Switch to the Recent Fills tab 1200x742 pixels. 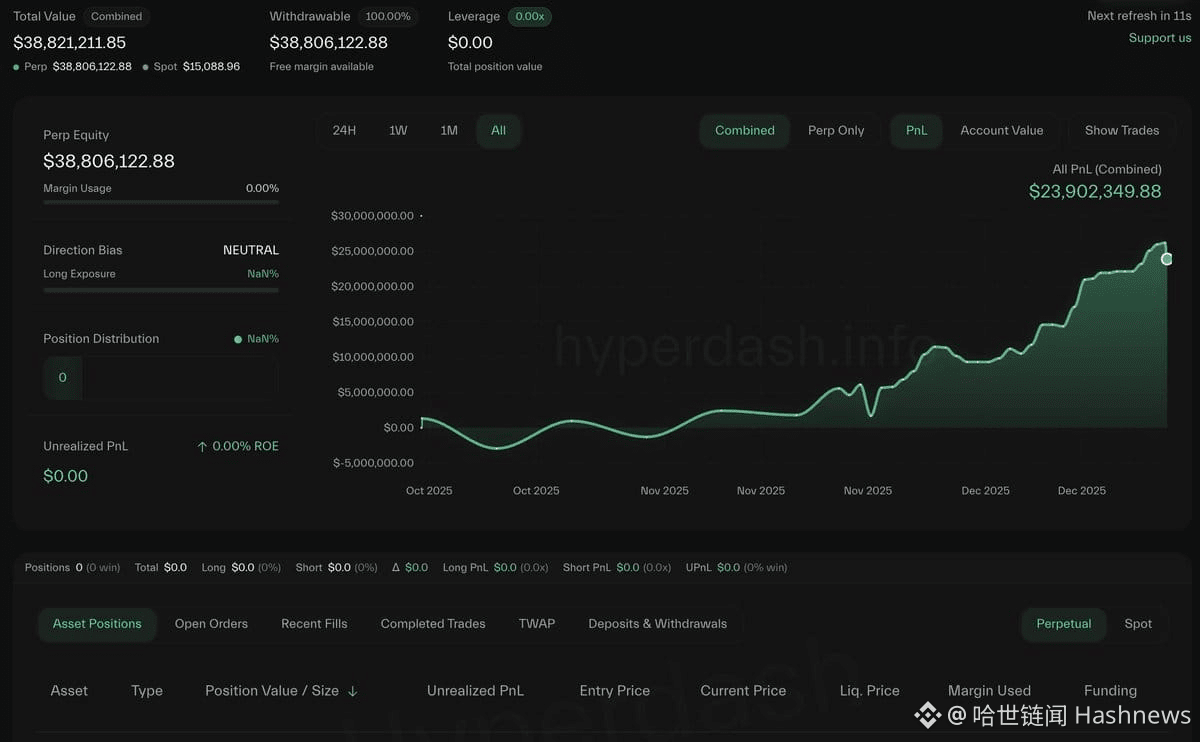[314, 624]
